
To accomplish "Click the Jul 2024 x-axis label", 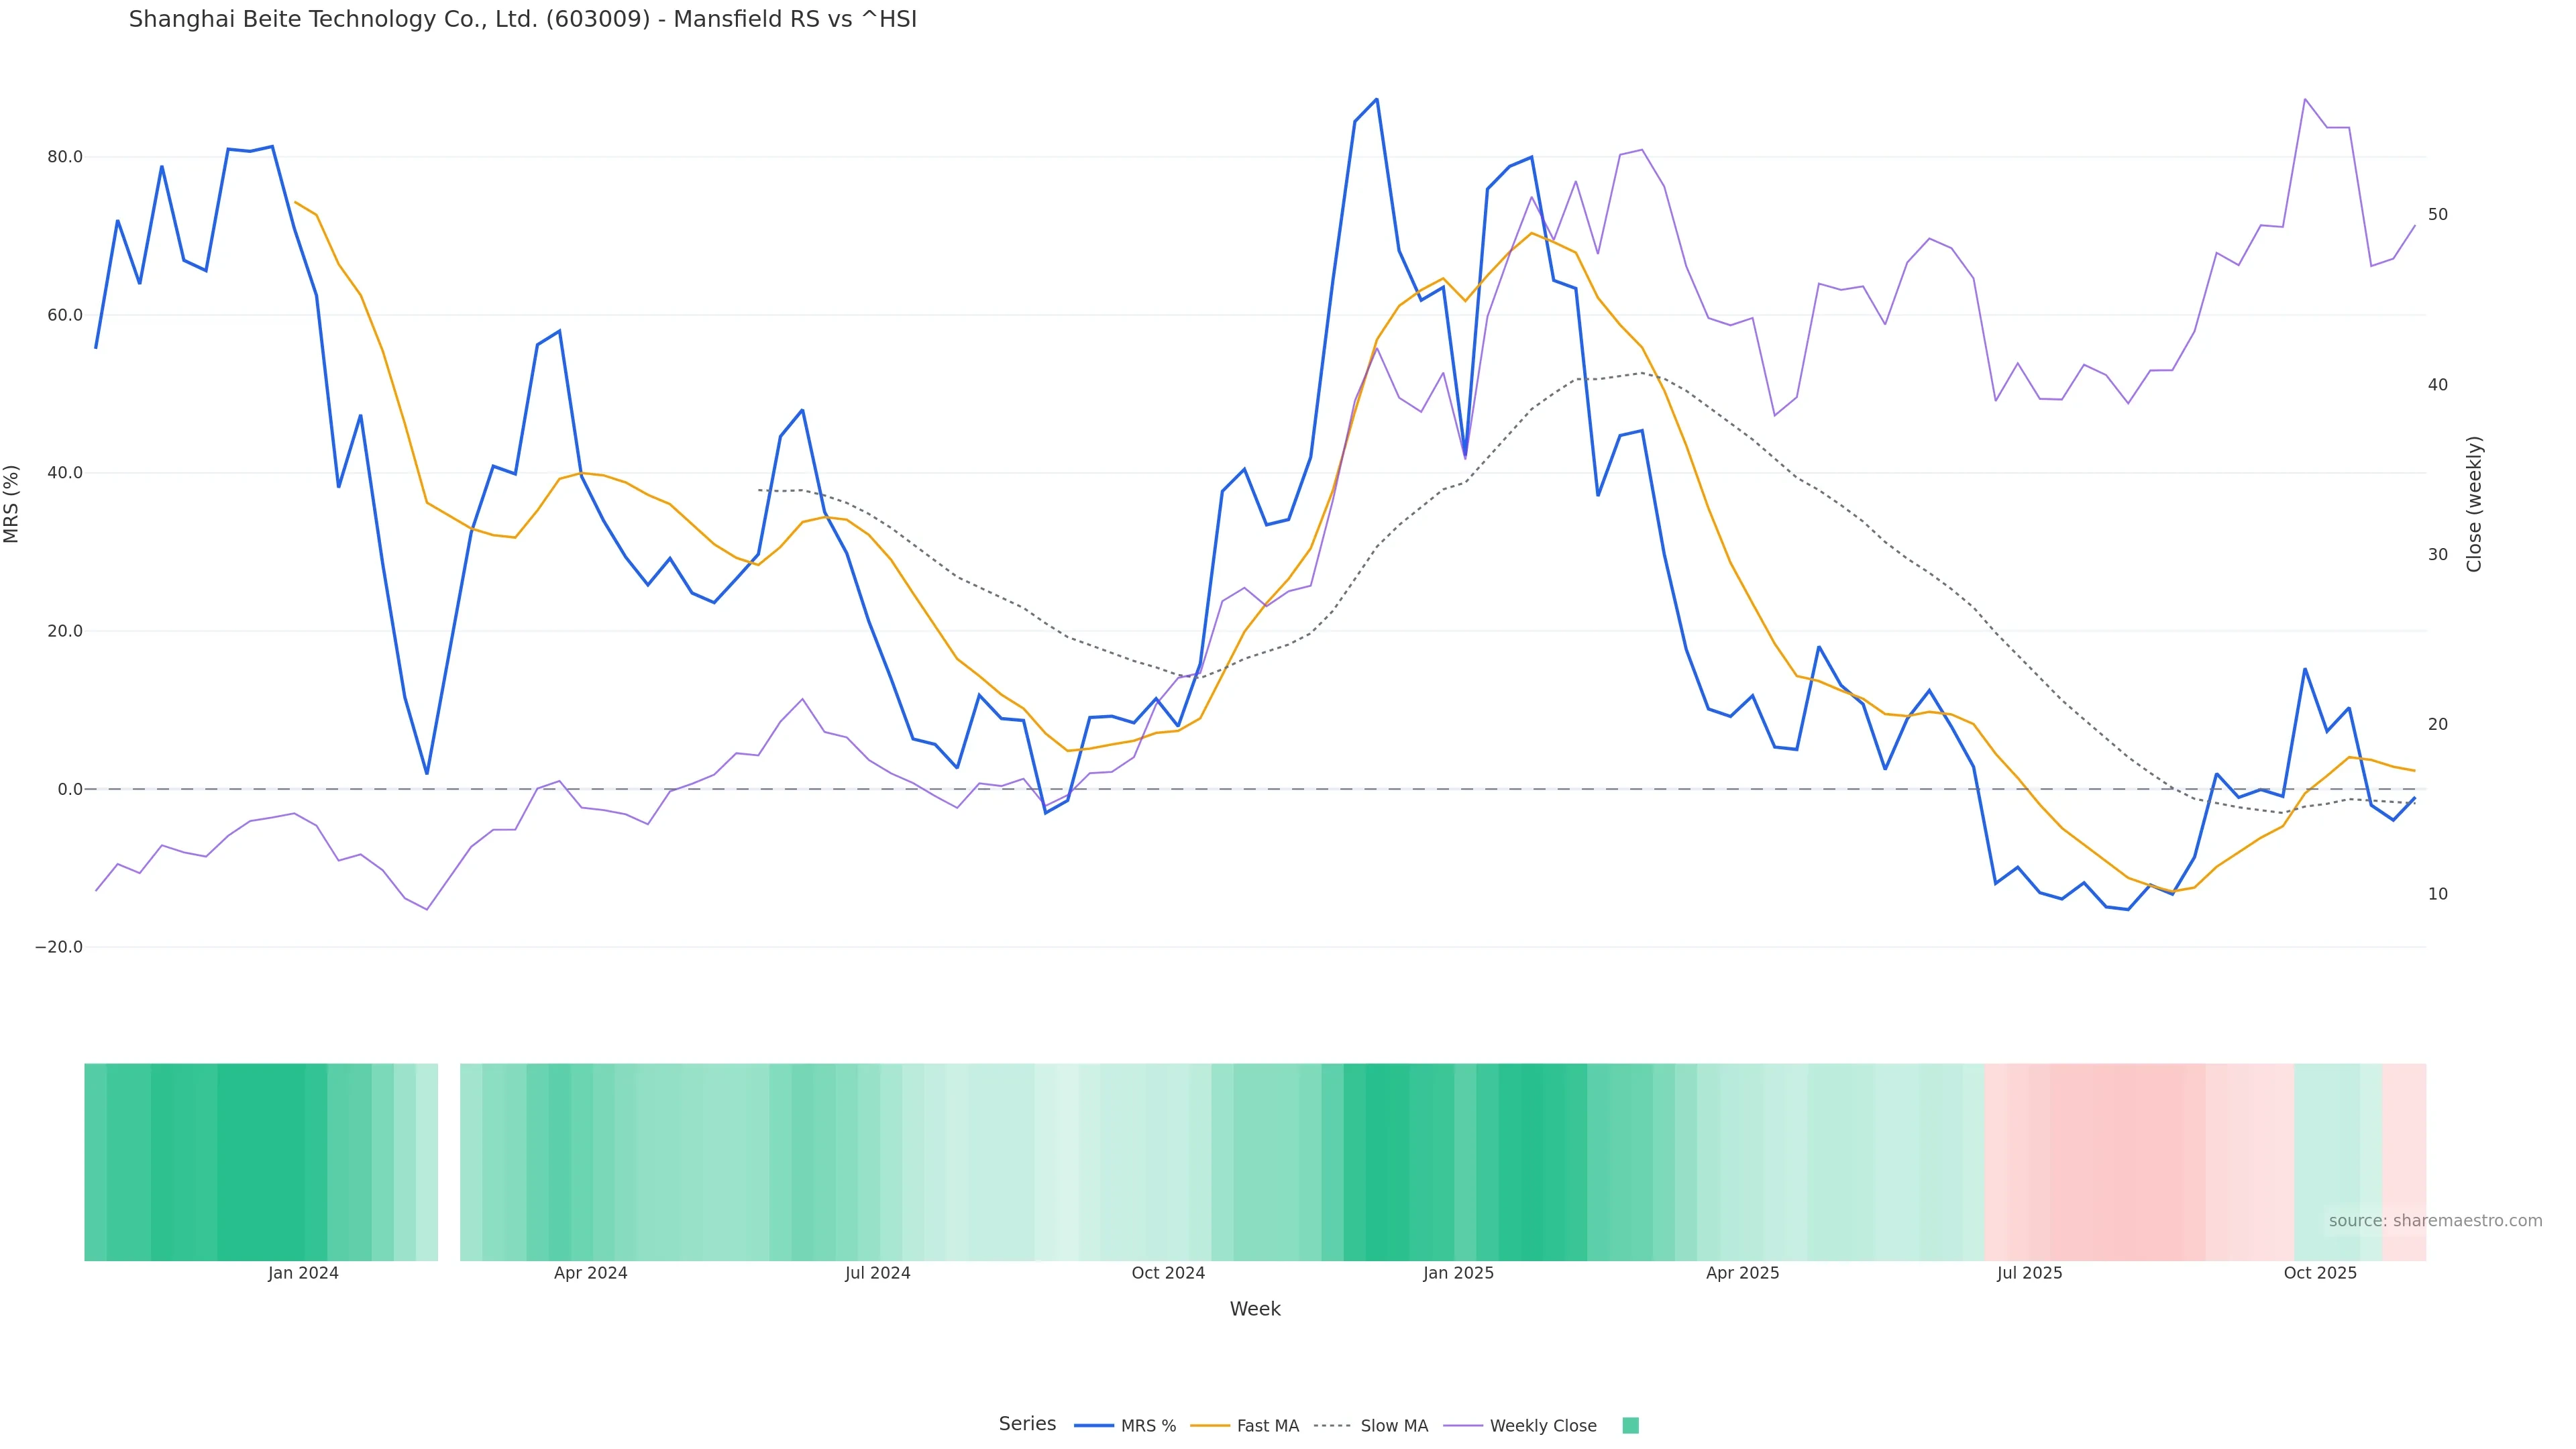I will pos(877,1273).
